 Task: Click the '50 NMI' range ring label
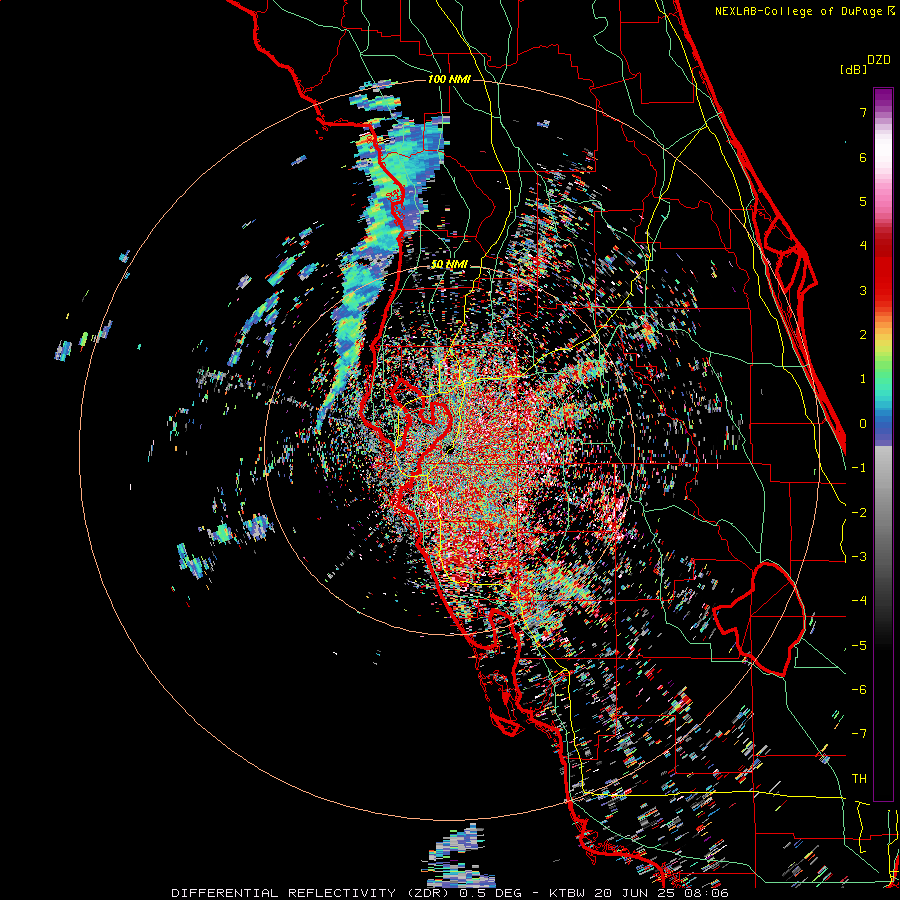(x=449, y=265)
